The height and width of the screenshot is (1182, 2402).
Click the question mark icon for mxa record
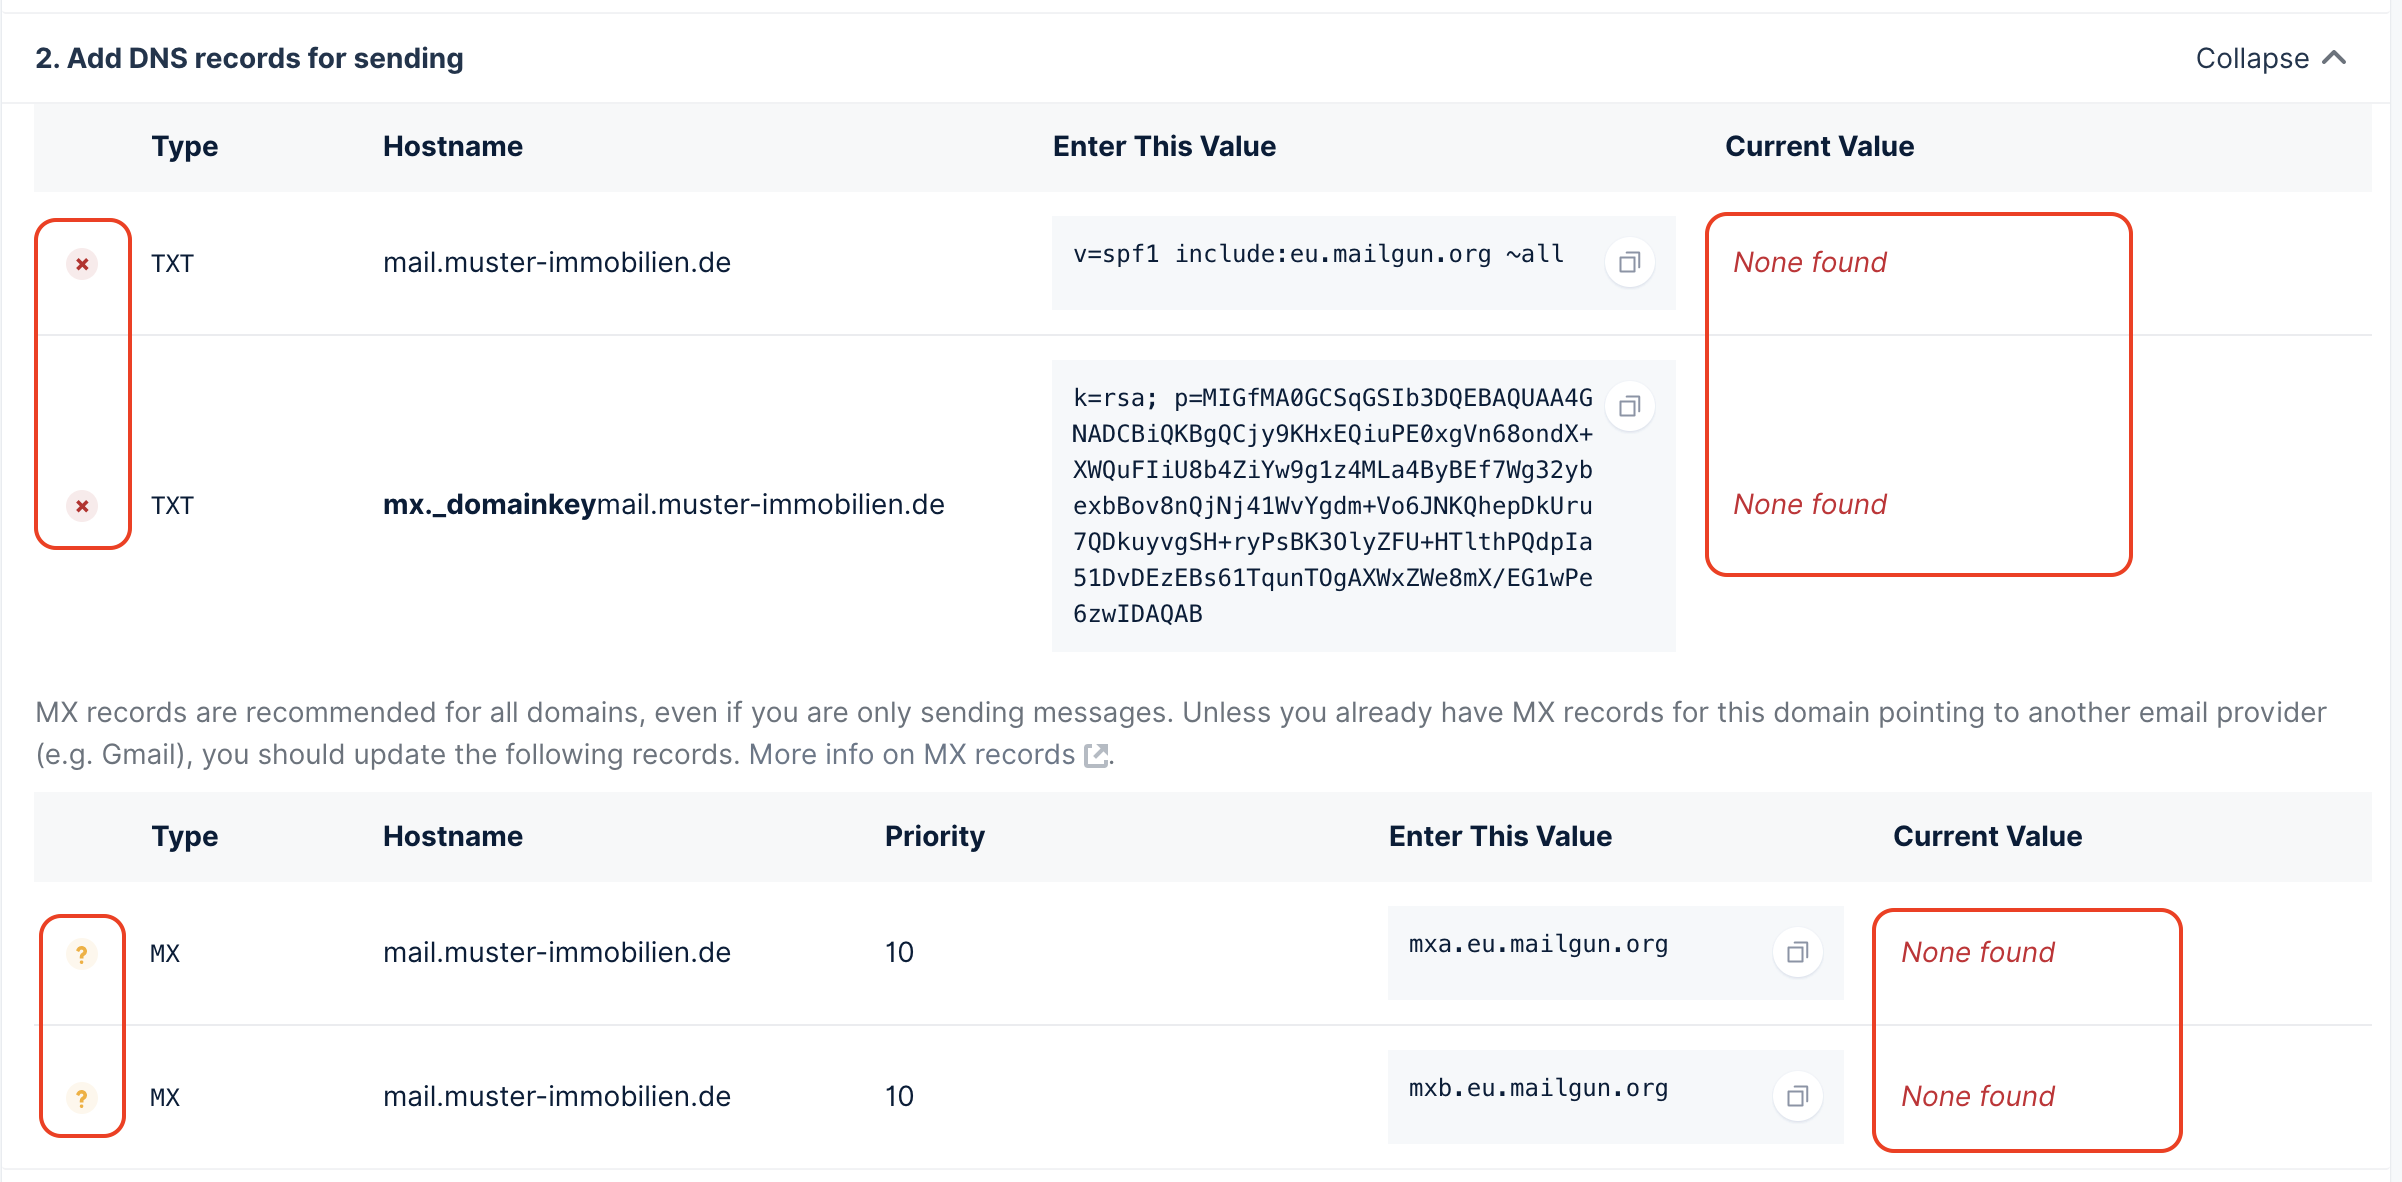coord(82,955)
